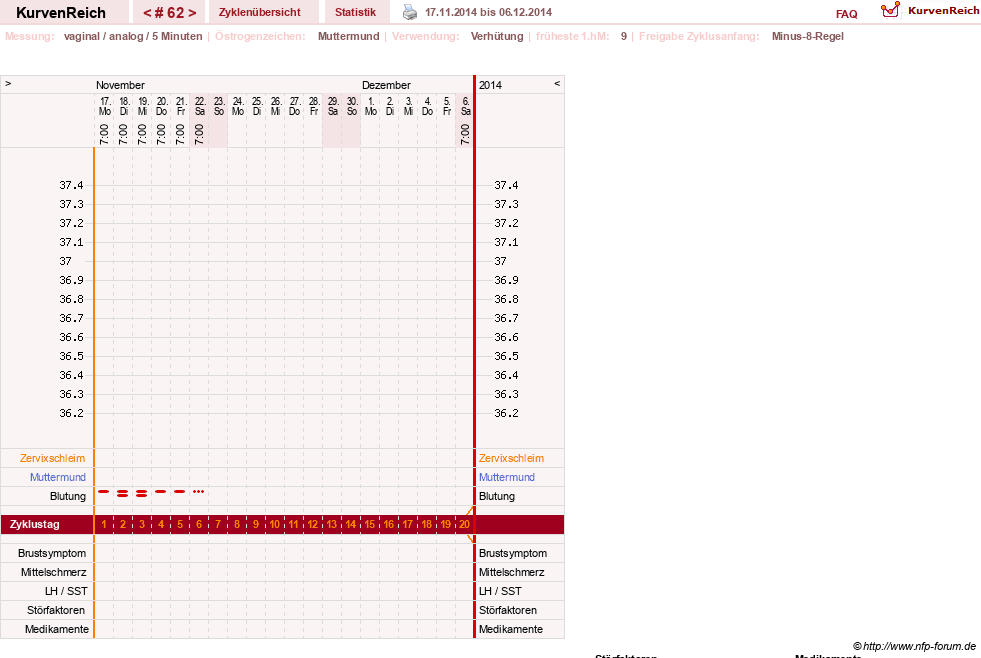Viewport: 981px width, 658px height.
Task: Click the left '>' arrow in chart header
Action: [8, 83]
